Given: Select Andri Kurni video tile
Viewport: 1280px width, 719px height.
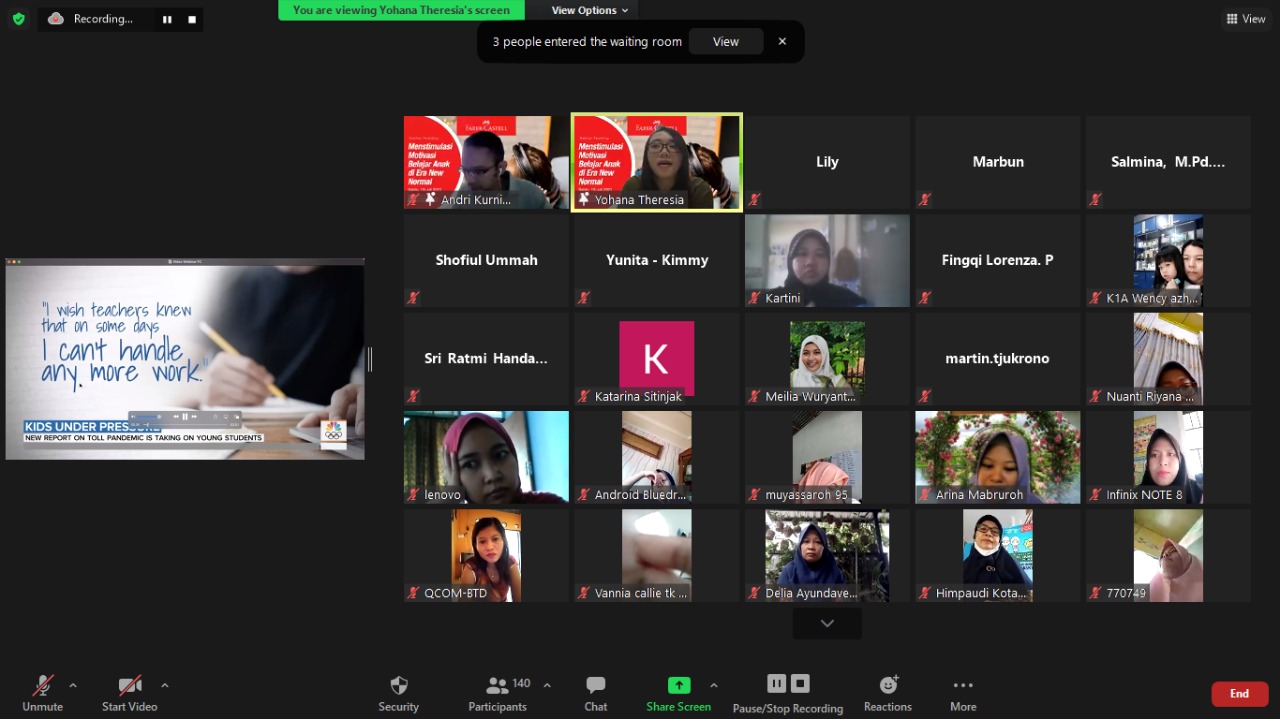Looking at the screenshot, I should point(486,162).
